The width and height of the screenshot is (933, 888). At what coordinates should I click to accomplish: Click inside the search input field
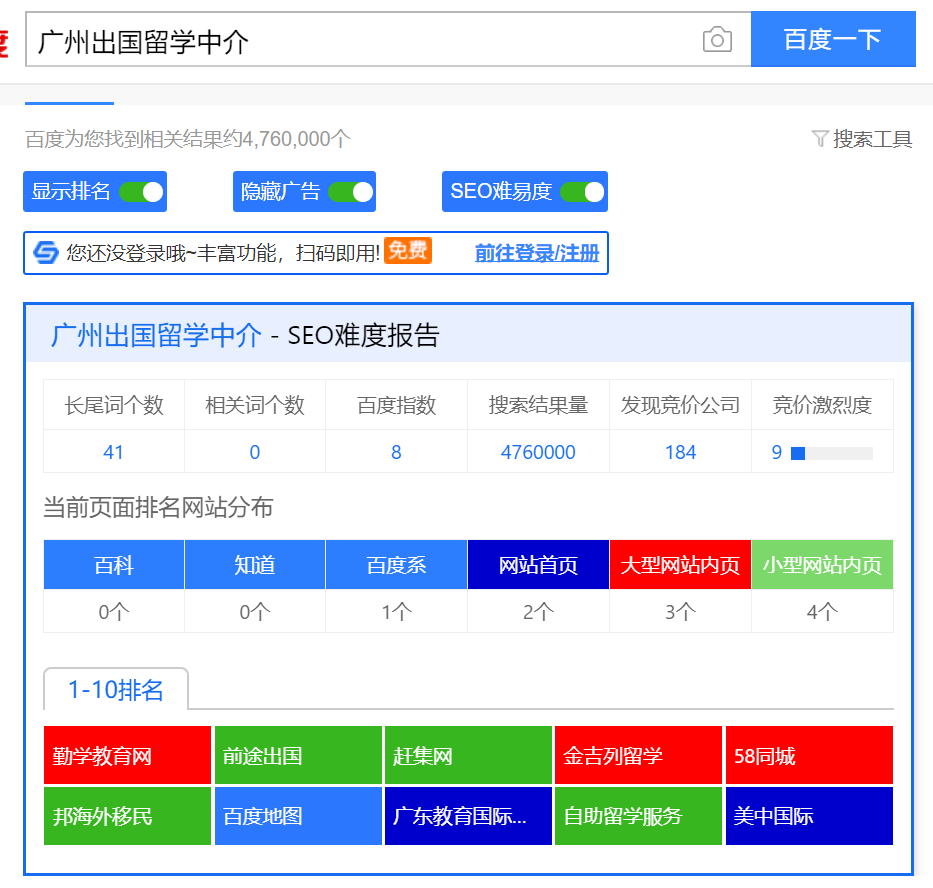pyautogui.click(x=360, y=41)
